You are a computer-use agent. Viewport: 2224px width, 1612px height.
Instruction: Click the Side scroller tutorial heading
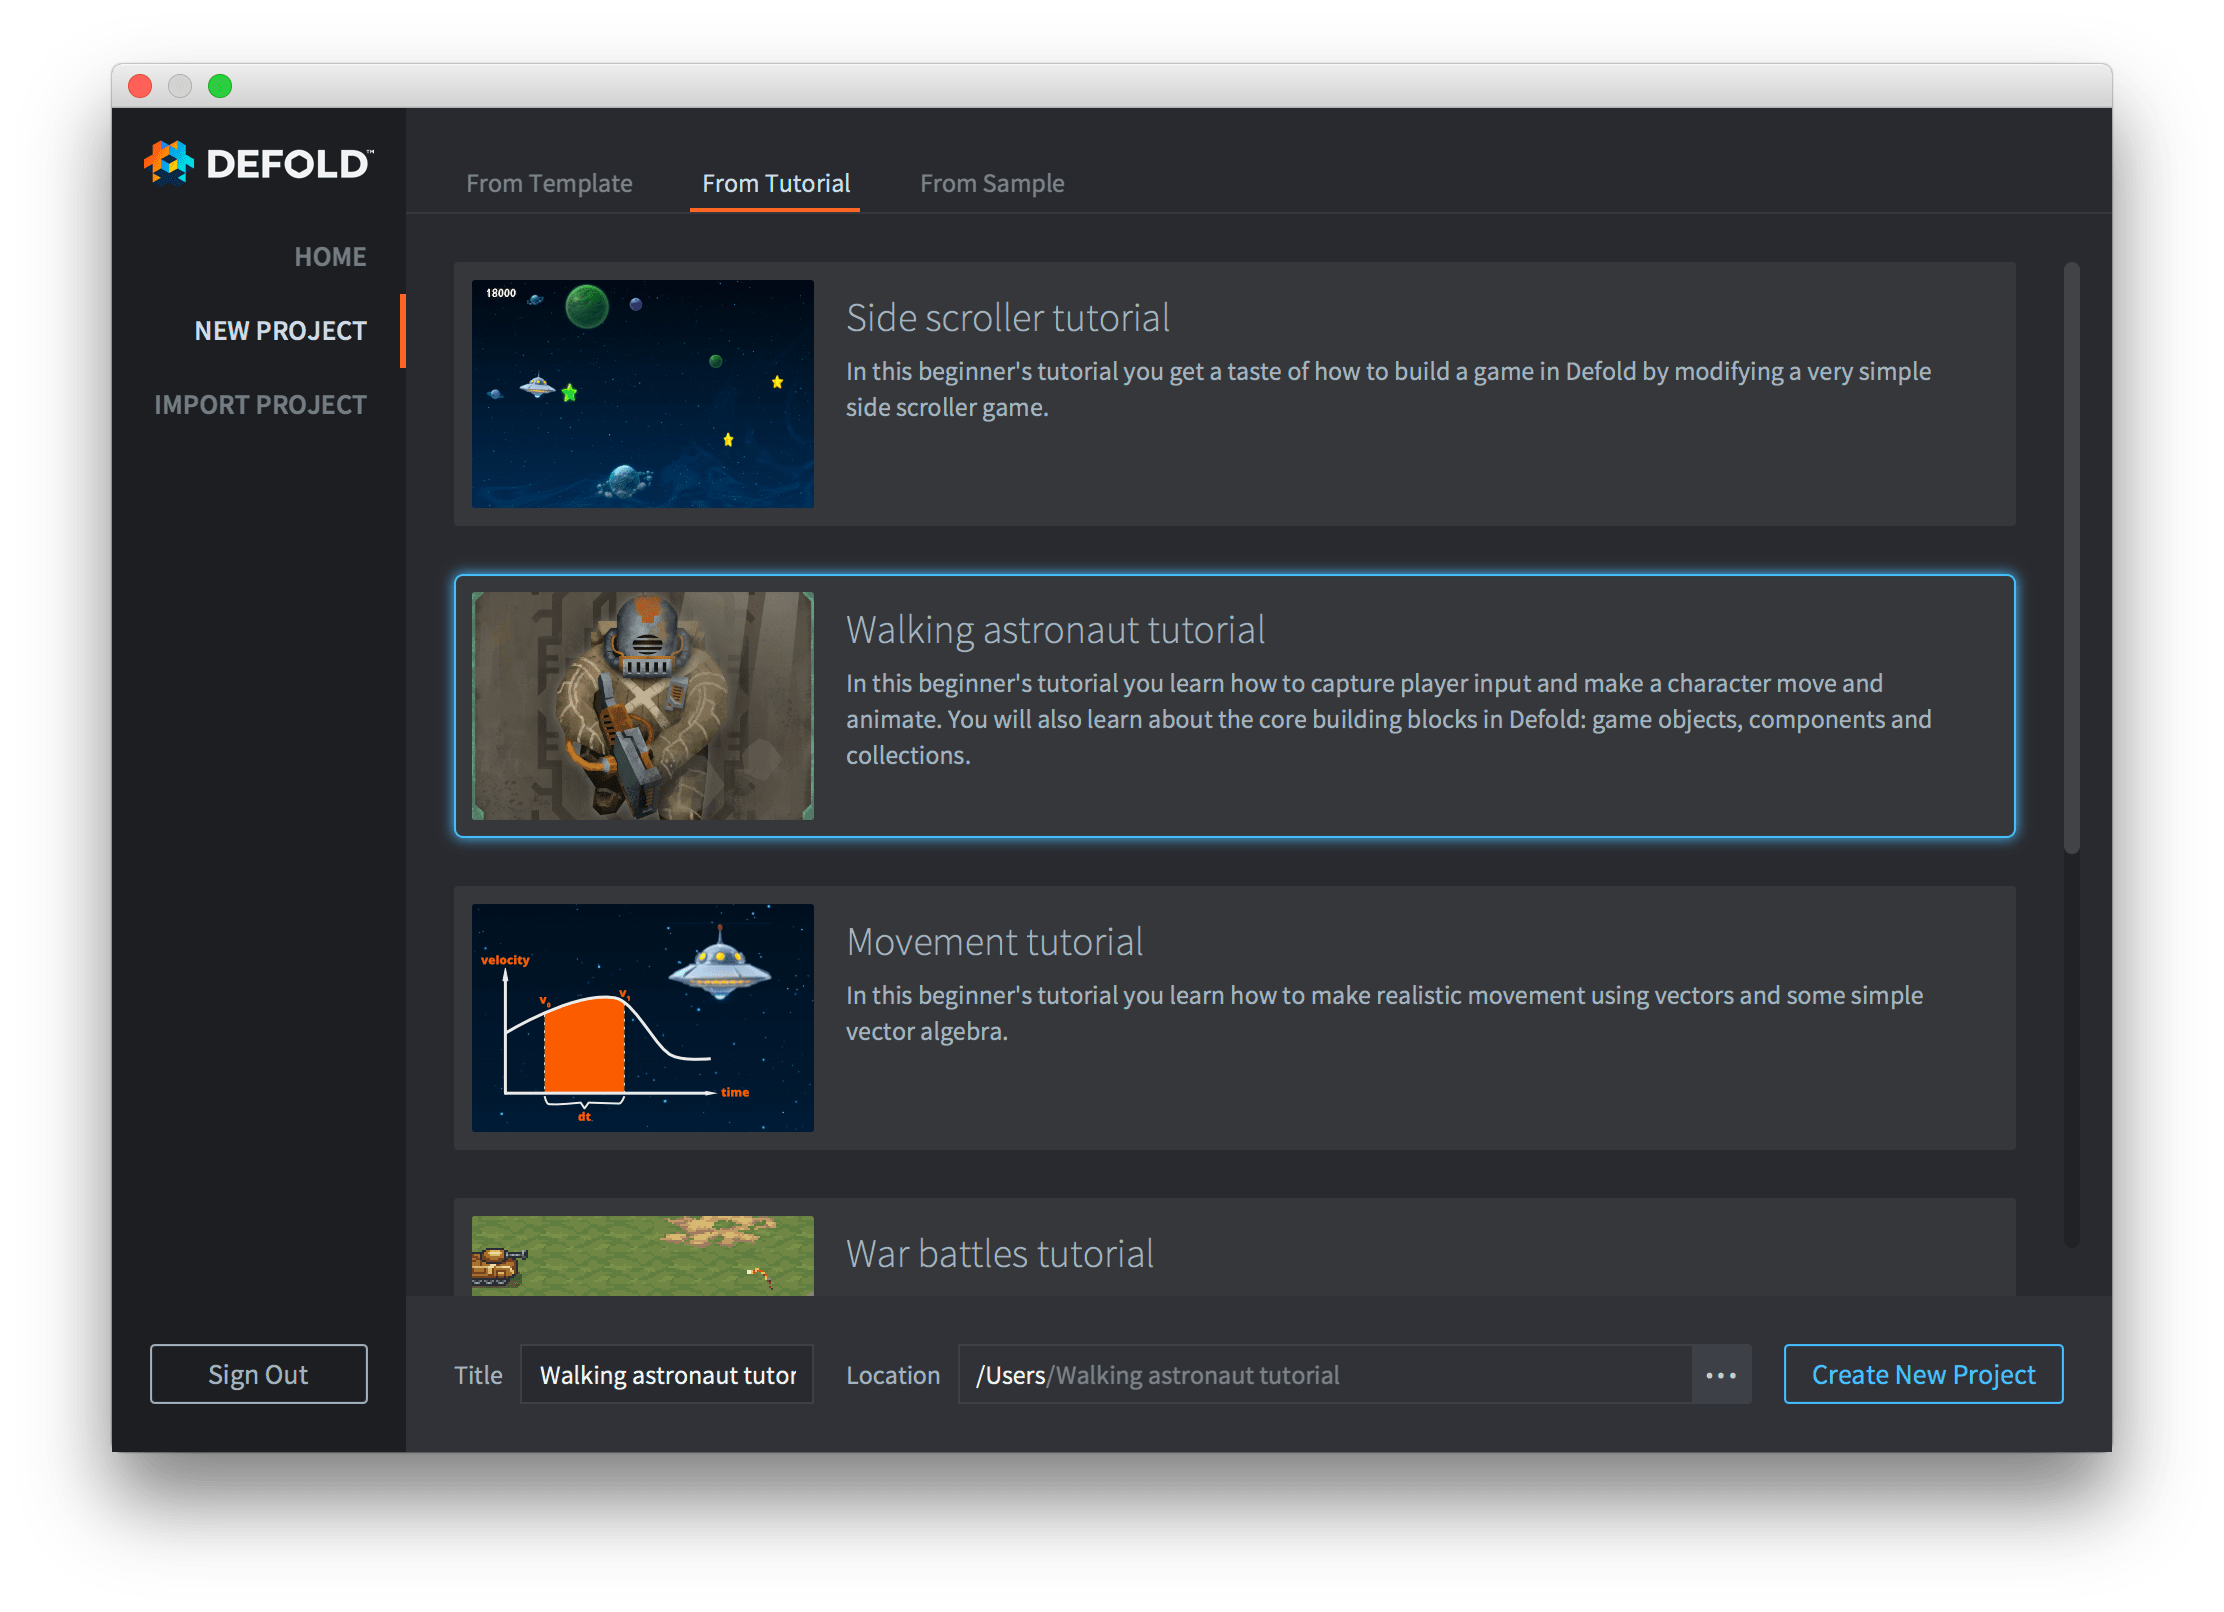(x=1007, y=318)
